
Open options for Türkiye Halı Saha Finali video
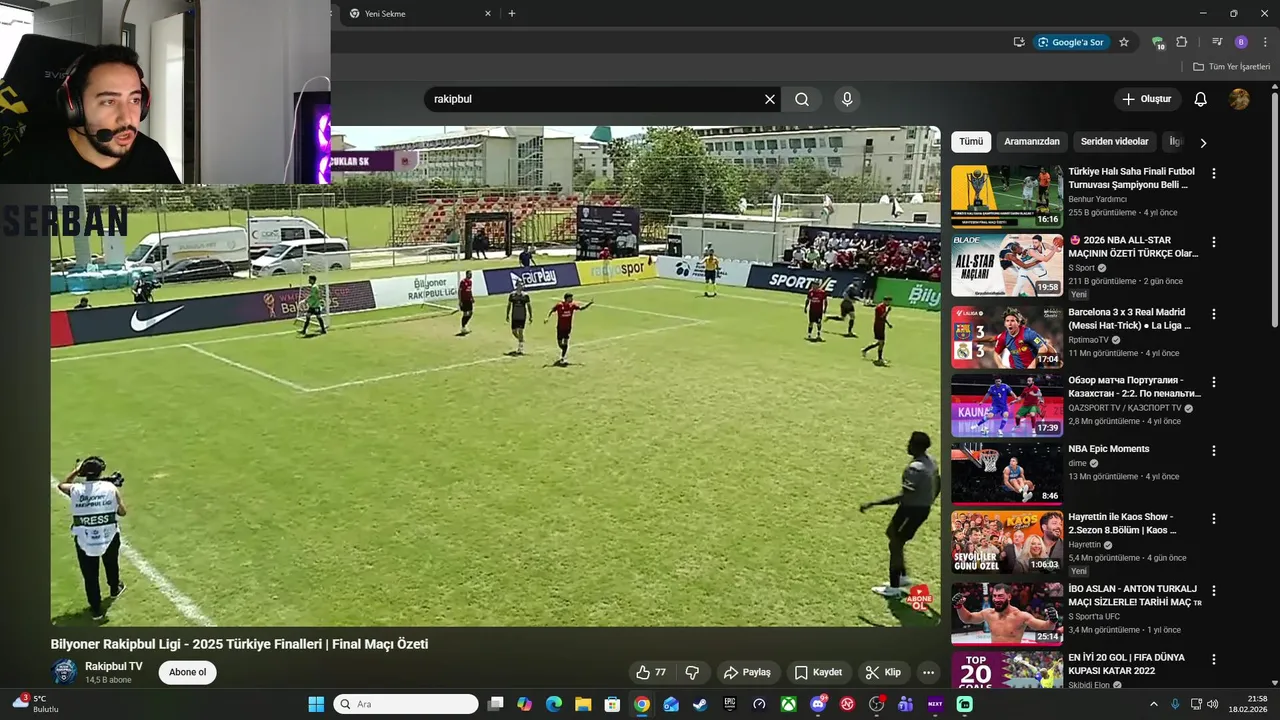(x=1214, y=173)
